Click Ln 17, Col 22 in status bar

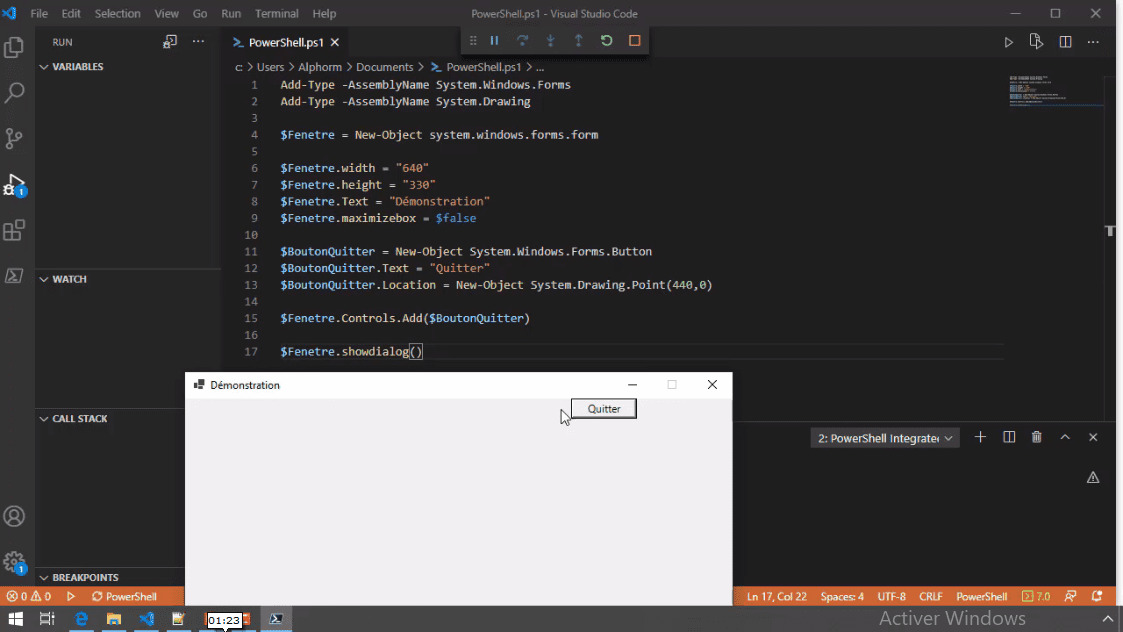[776, 596]
